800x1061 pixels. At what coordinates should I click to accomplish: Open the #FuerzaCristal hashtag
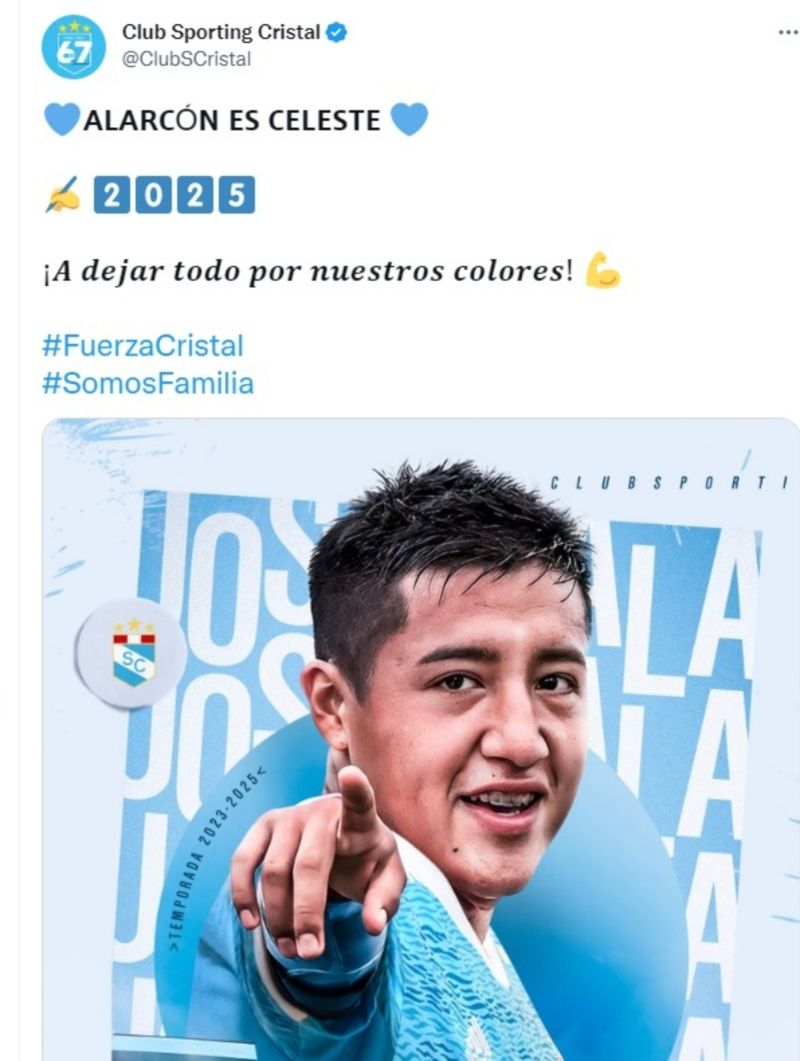click(143, 346)
